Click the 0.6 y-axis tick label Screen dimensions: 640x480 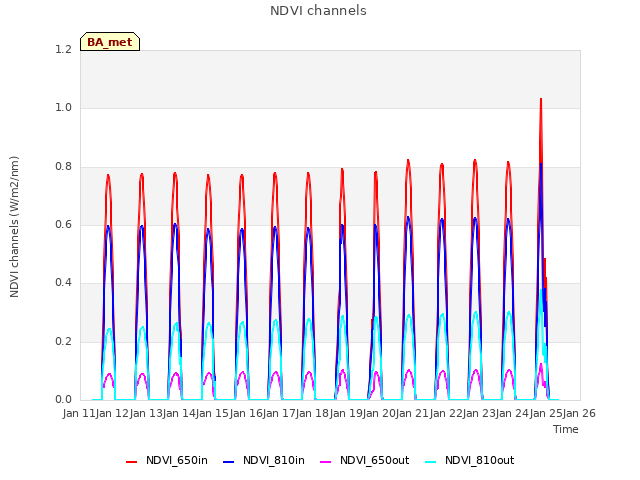click(x=63, y=224)
